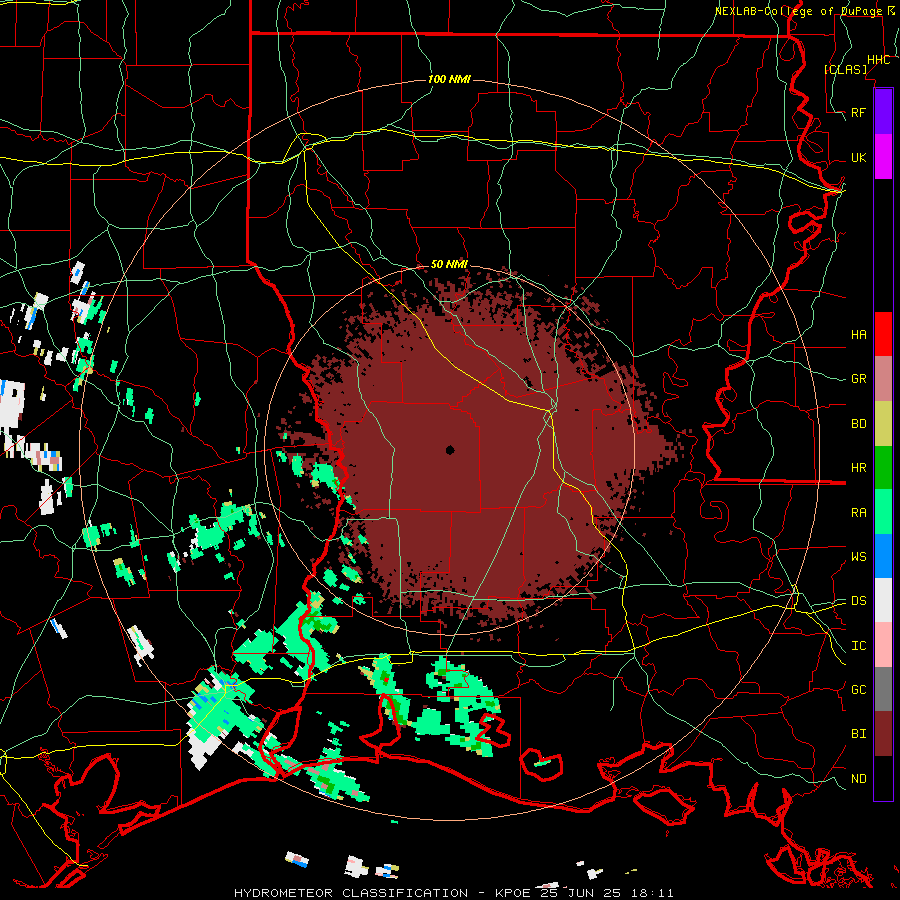
Task: Click the IC legend label
Action: click(858, 646)
